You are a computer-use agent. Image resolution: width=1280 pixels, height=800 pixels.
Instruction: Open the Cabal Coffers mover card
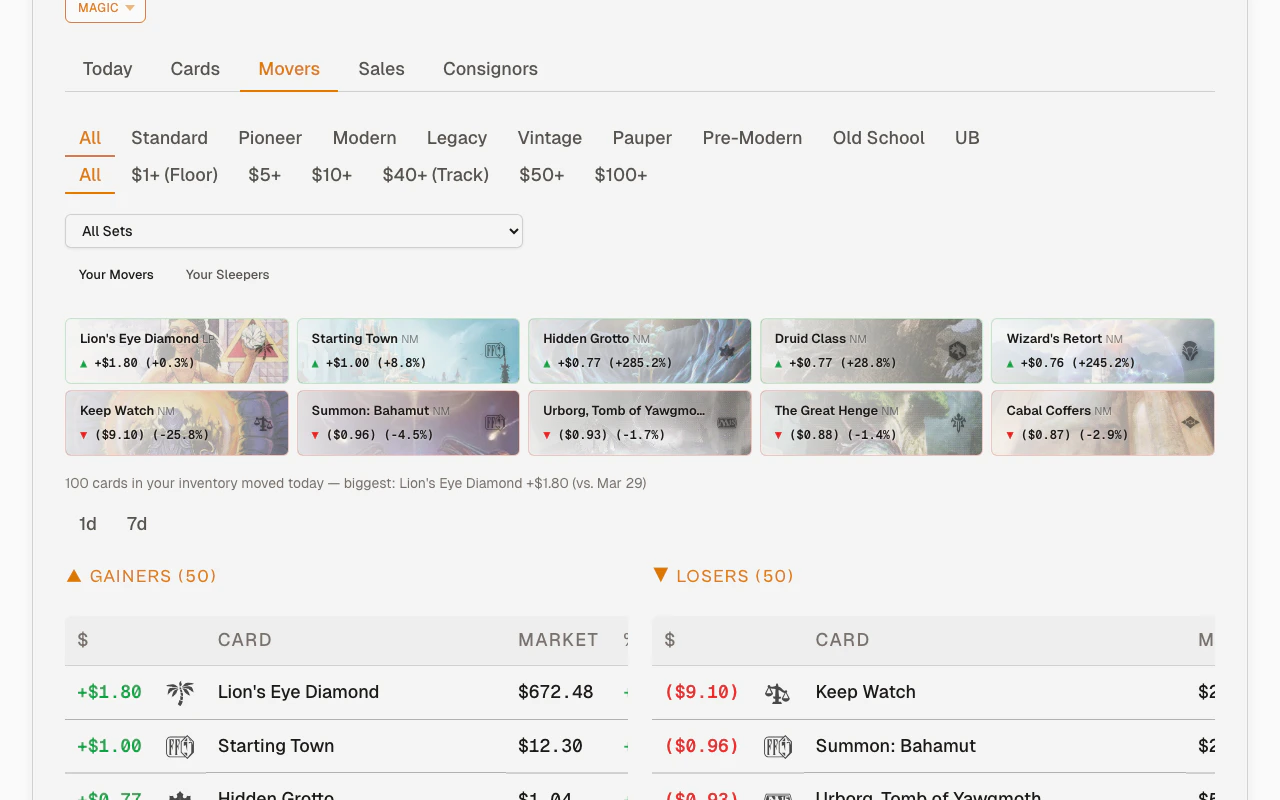click(x=1103, y=423)
